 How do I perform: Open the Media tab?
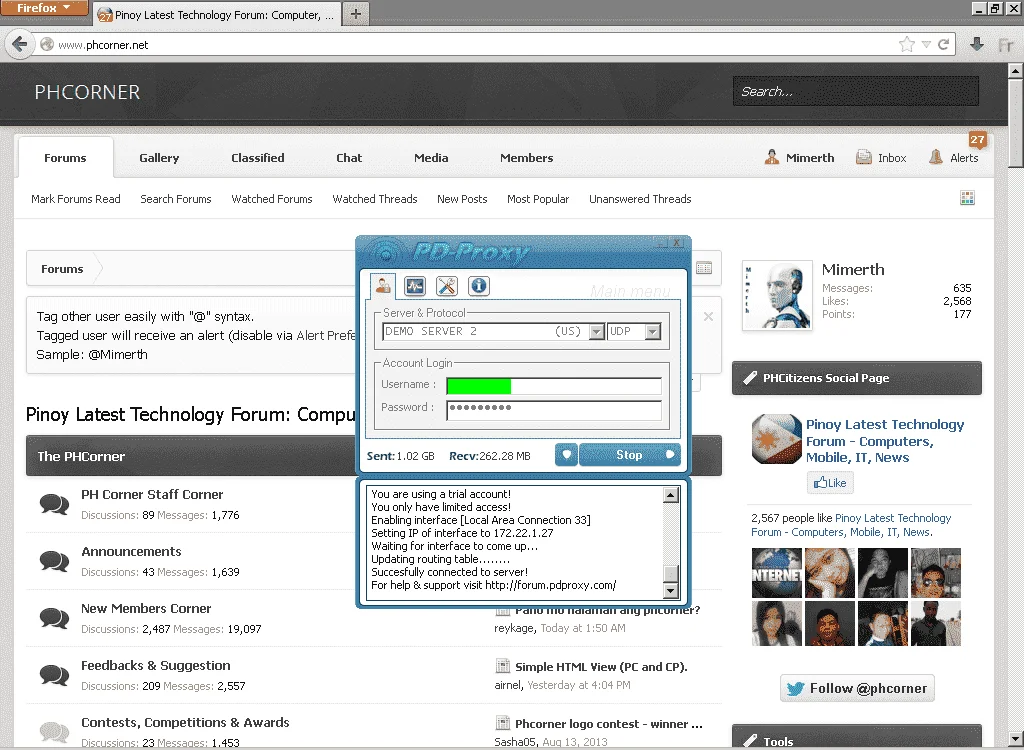(431, 157)
